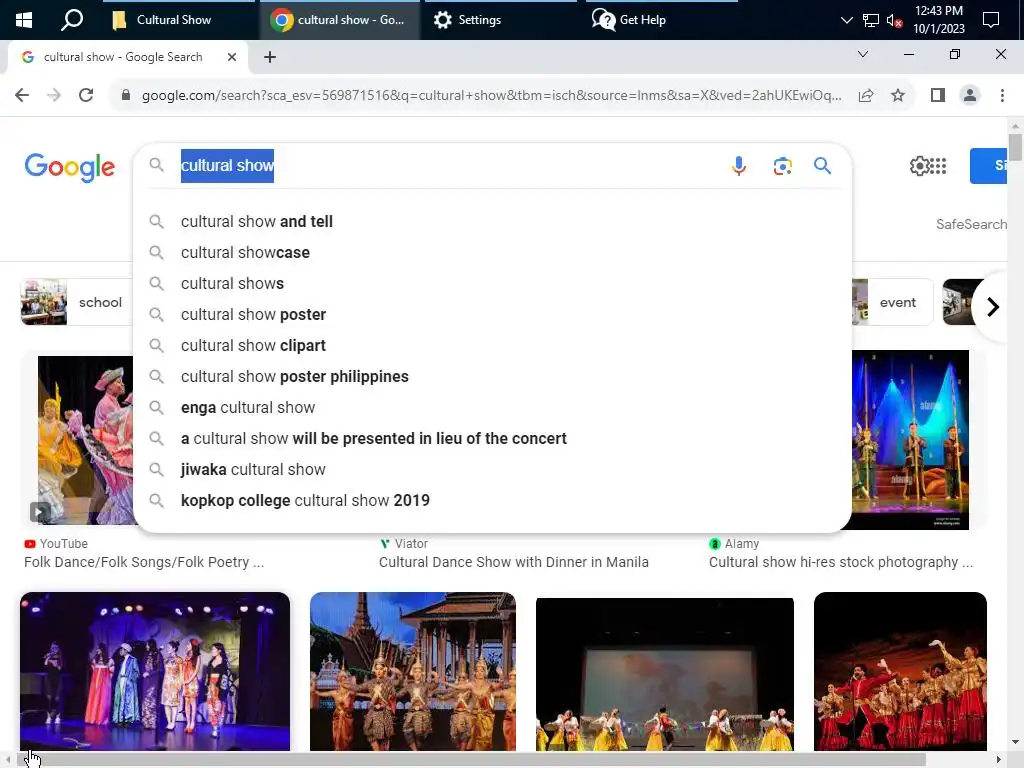Select the cultural show Google Search tab
This screenshot has height=768, width=1024.
tap(124, 57)
